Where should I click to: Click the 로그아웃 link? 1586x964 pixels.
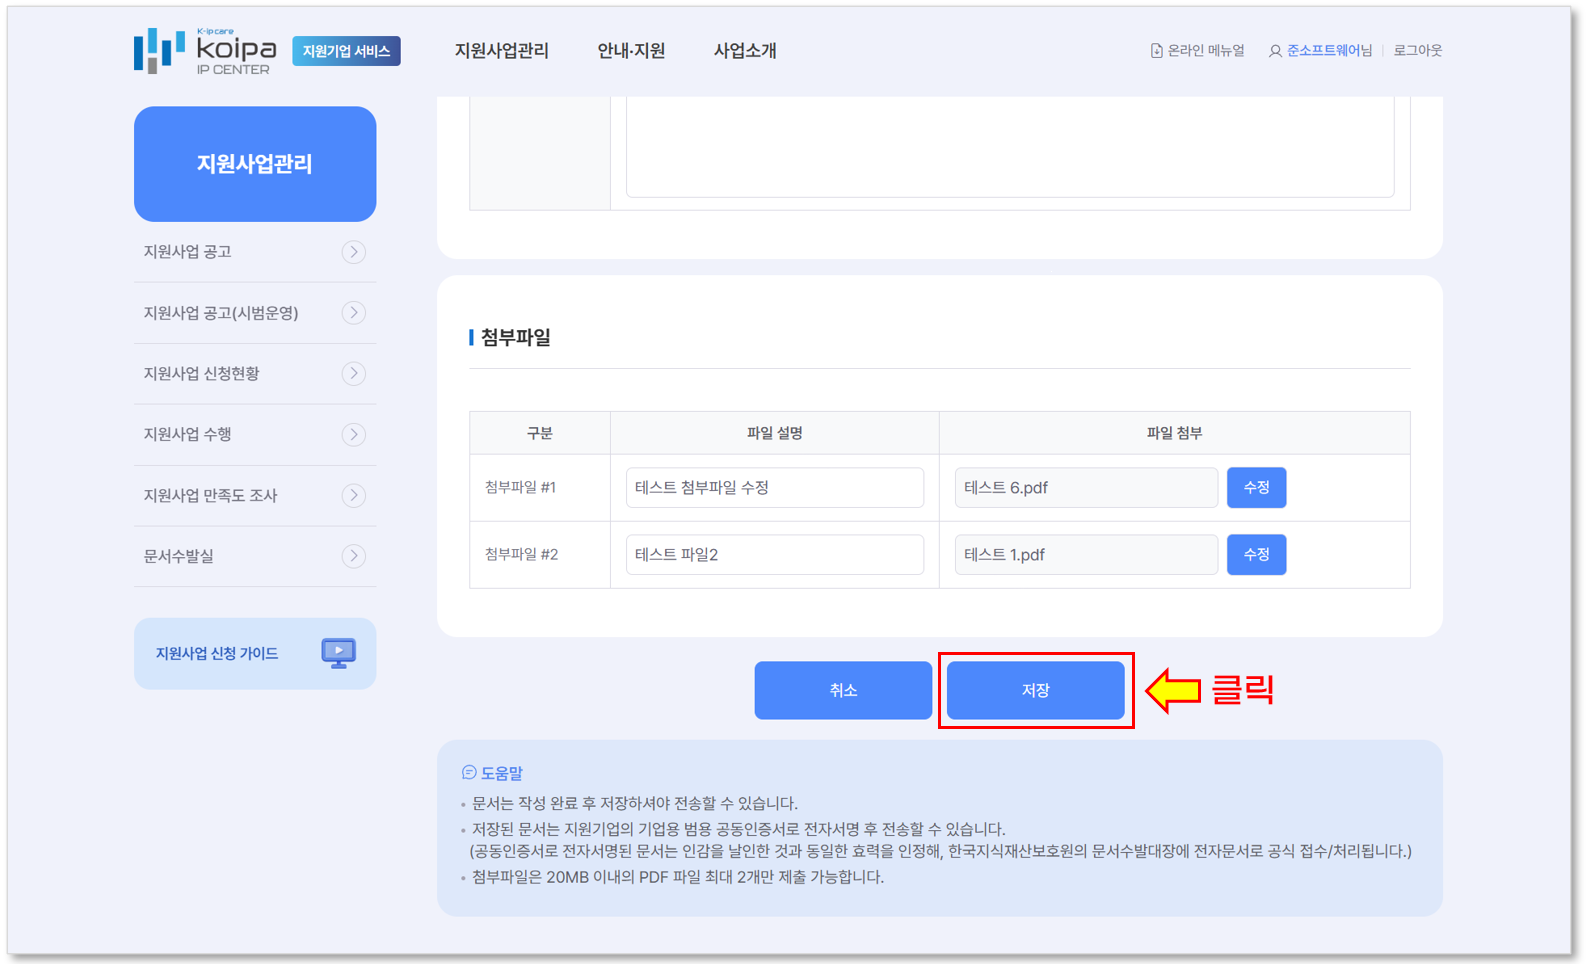point(1417,51)
